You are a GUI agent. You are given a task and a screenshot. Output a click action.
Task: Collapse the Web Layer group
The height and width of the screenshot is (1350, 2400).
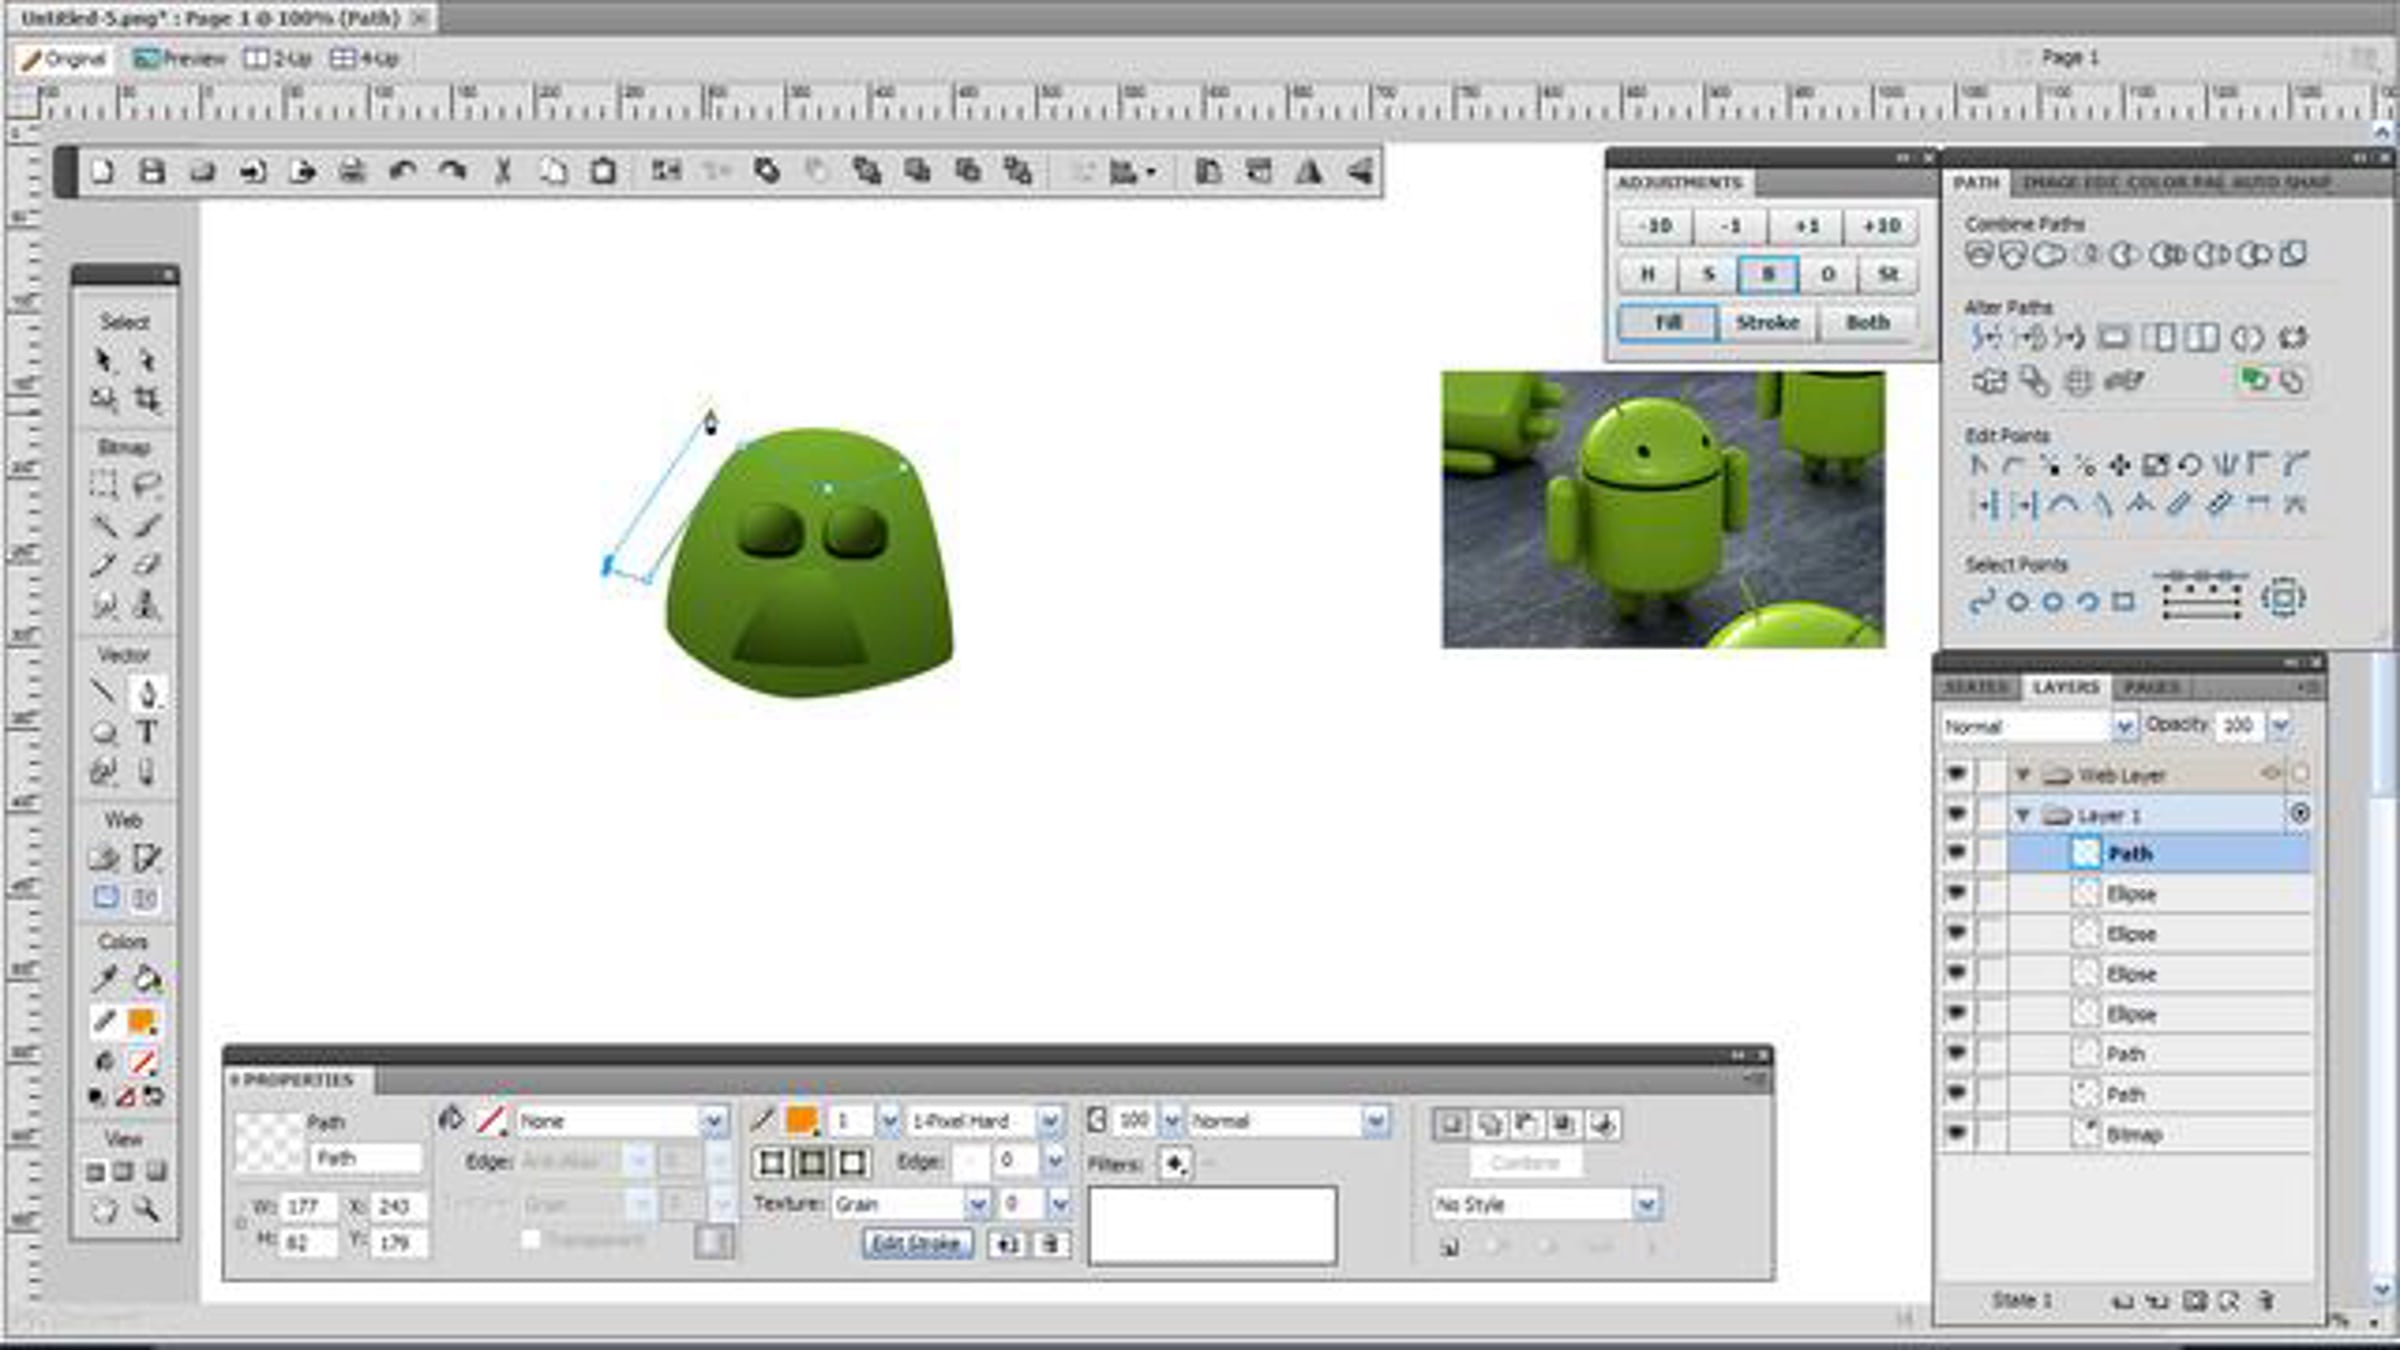[2022, 775]
